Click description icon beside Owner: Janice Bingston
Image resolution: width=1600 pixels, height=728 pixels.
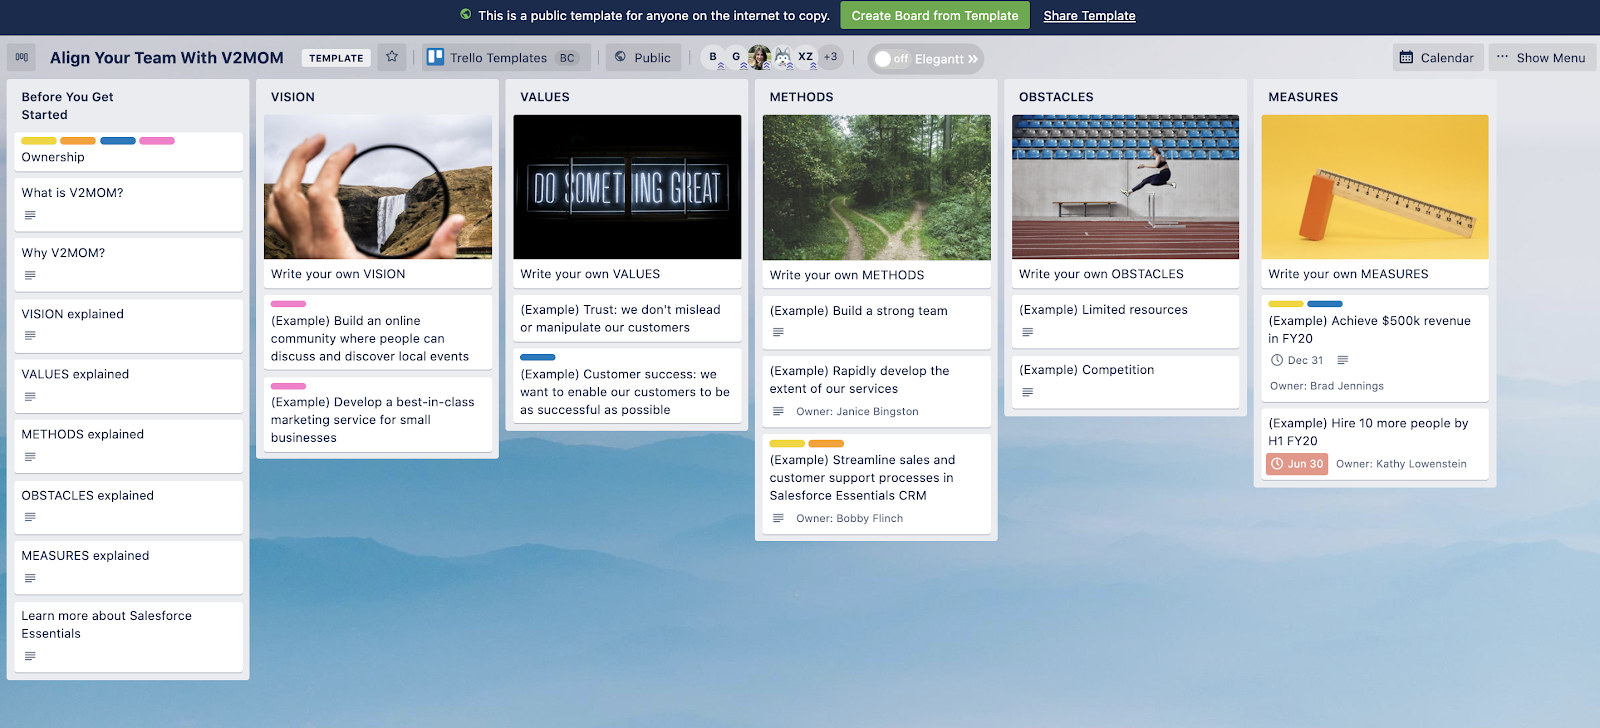click(x=778, y=411)
